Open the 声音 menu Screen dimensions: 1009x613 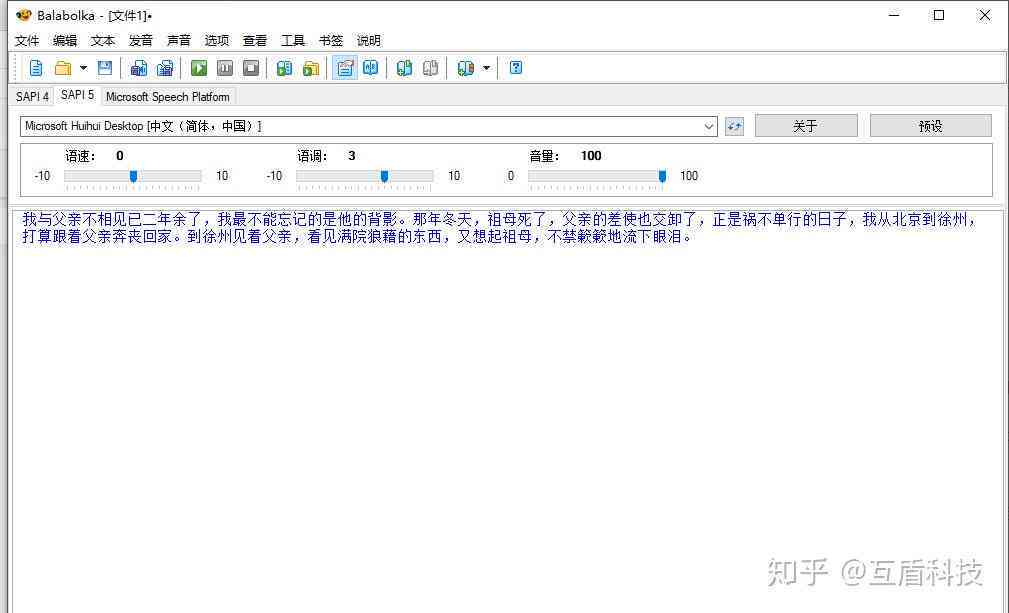pyautogui.click(x=179, y=41)
